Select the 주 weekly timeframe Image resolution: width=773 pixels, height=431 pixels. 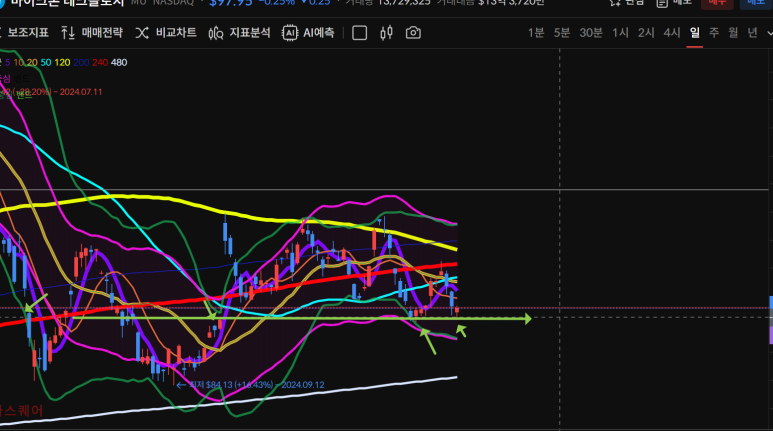click(714, 33)
